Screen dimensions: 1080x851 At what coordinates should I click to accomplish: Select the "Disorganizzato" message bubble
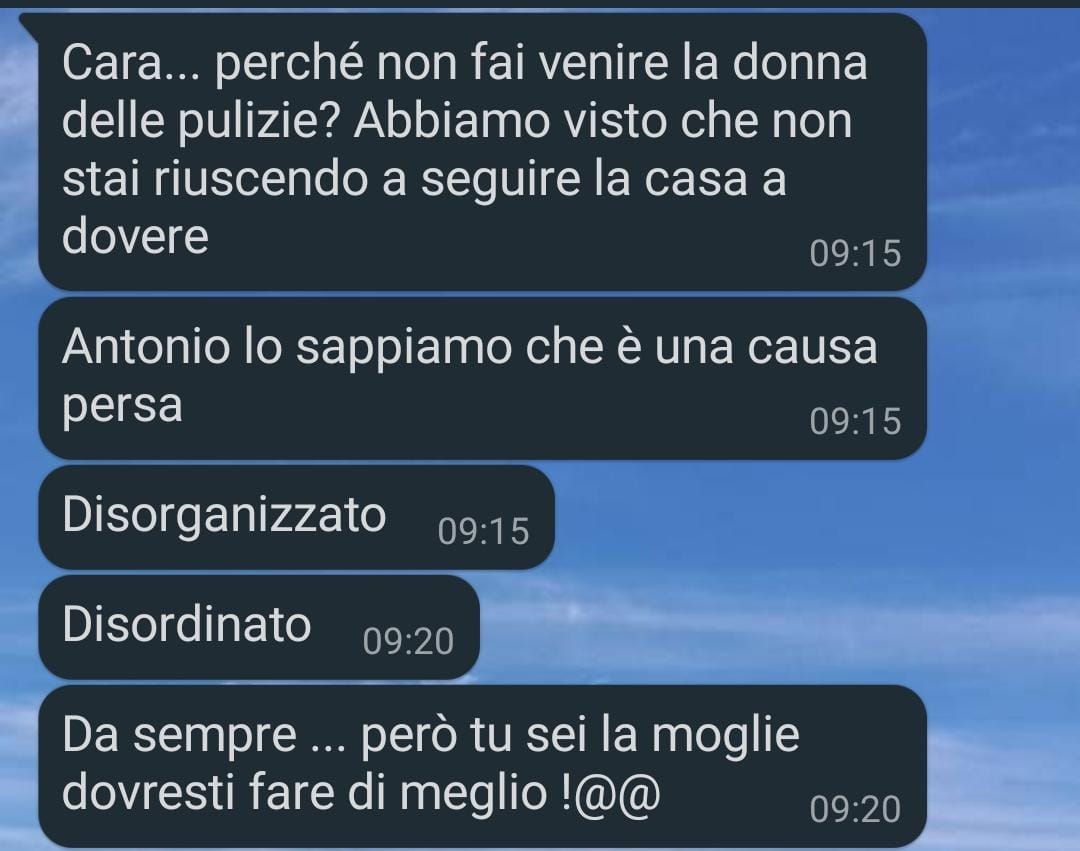(x=296, y=517)
